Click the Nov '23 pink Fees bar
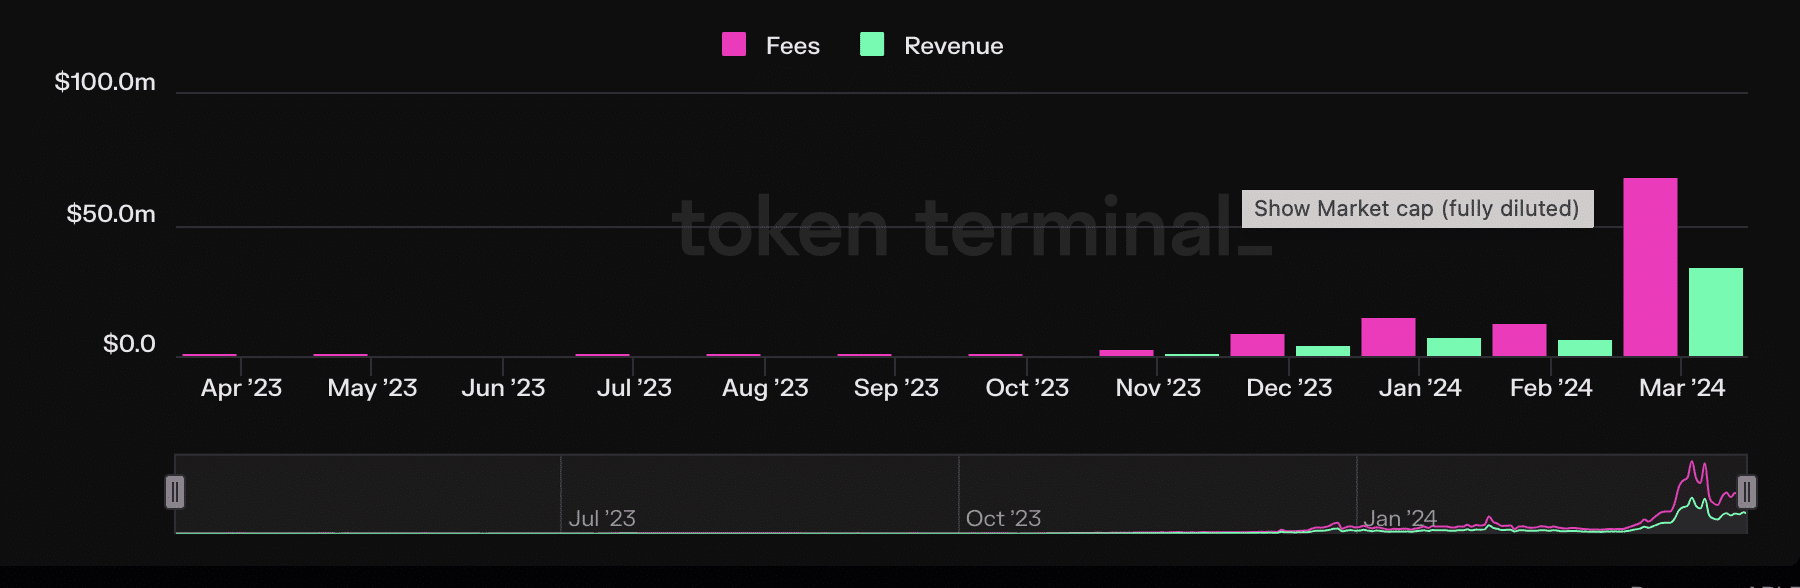 click(x=1126, y=353)
